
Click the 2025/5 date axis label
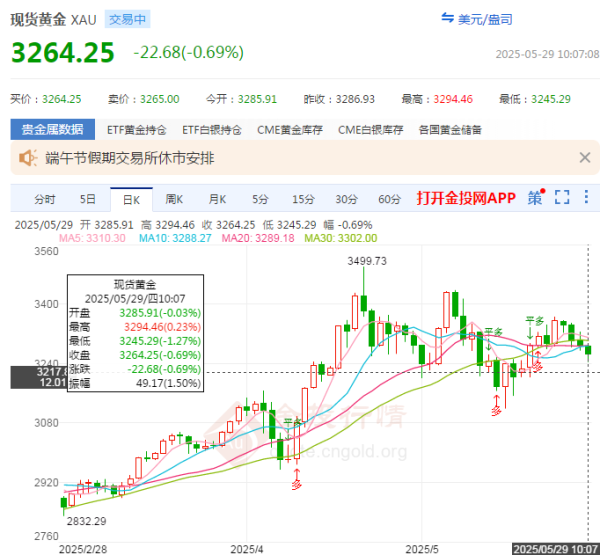tap(422, 549)
